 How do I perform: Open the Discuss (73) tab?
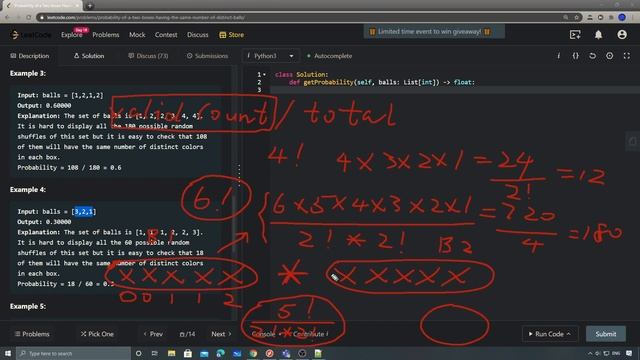click(148, 56)
